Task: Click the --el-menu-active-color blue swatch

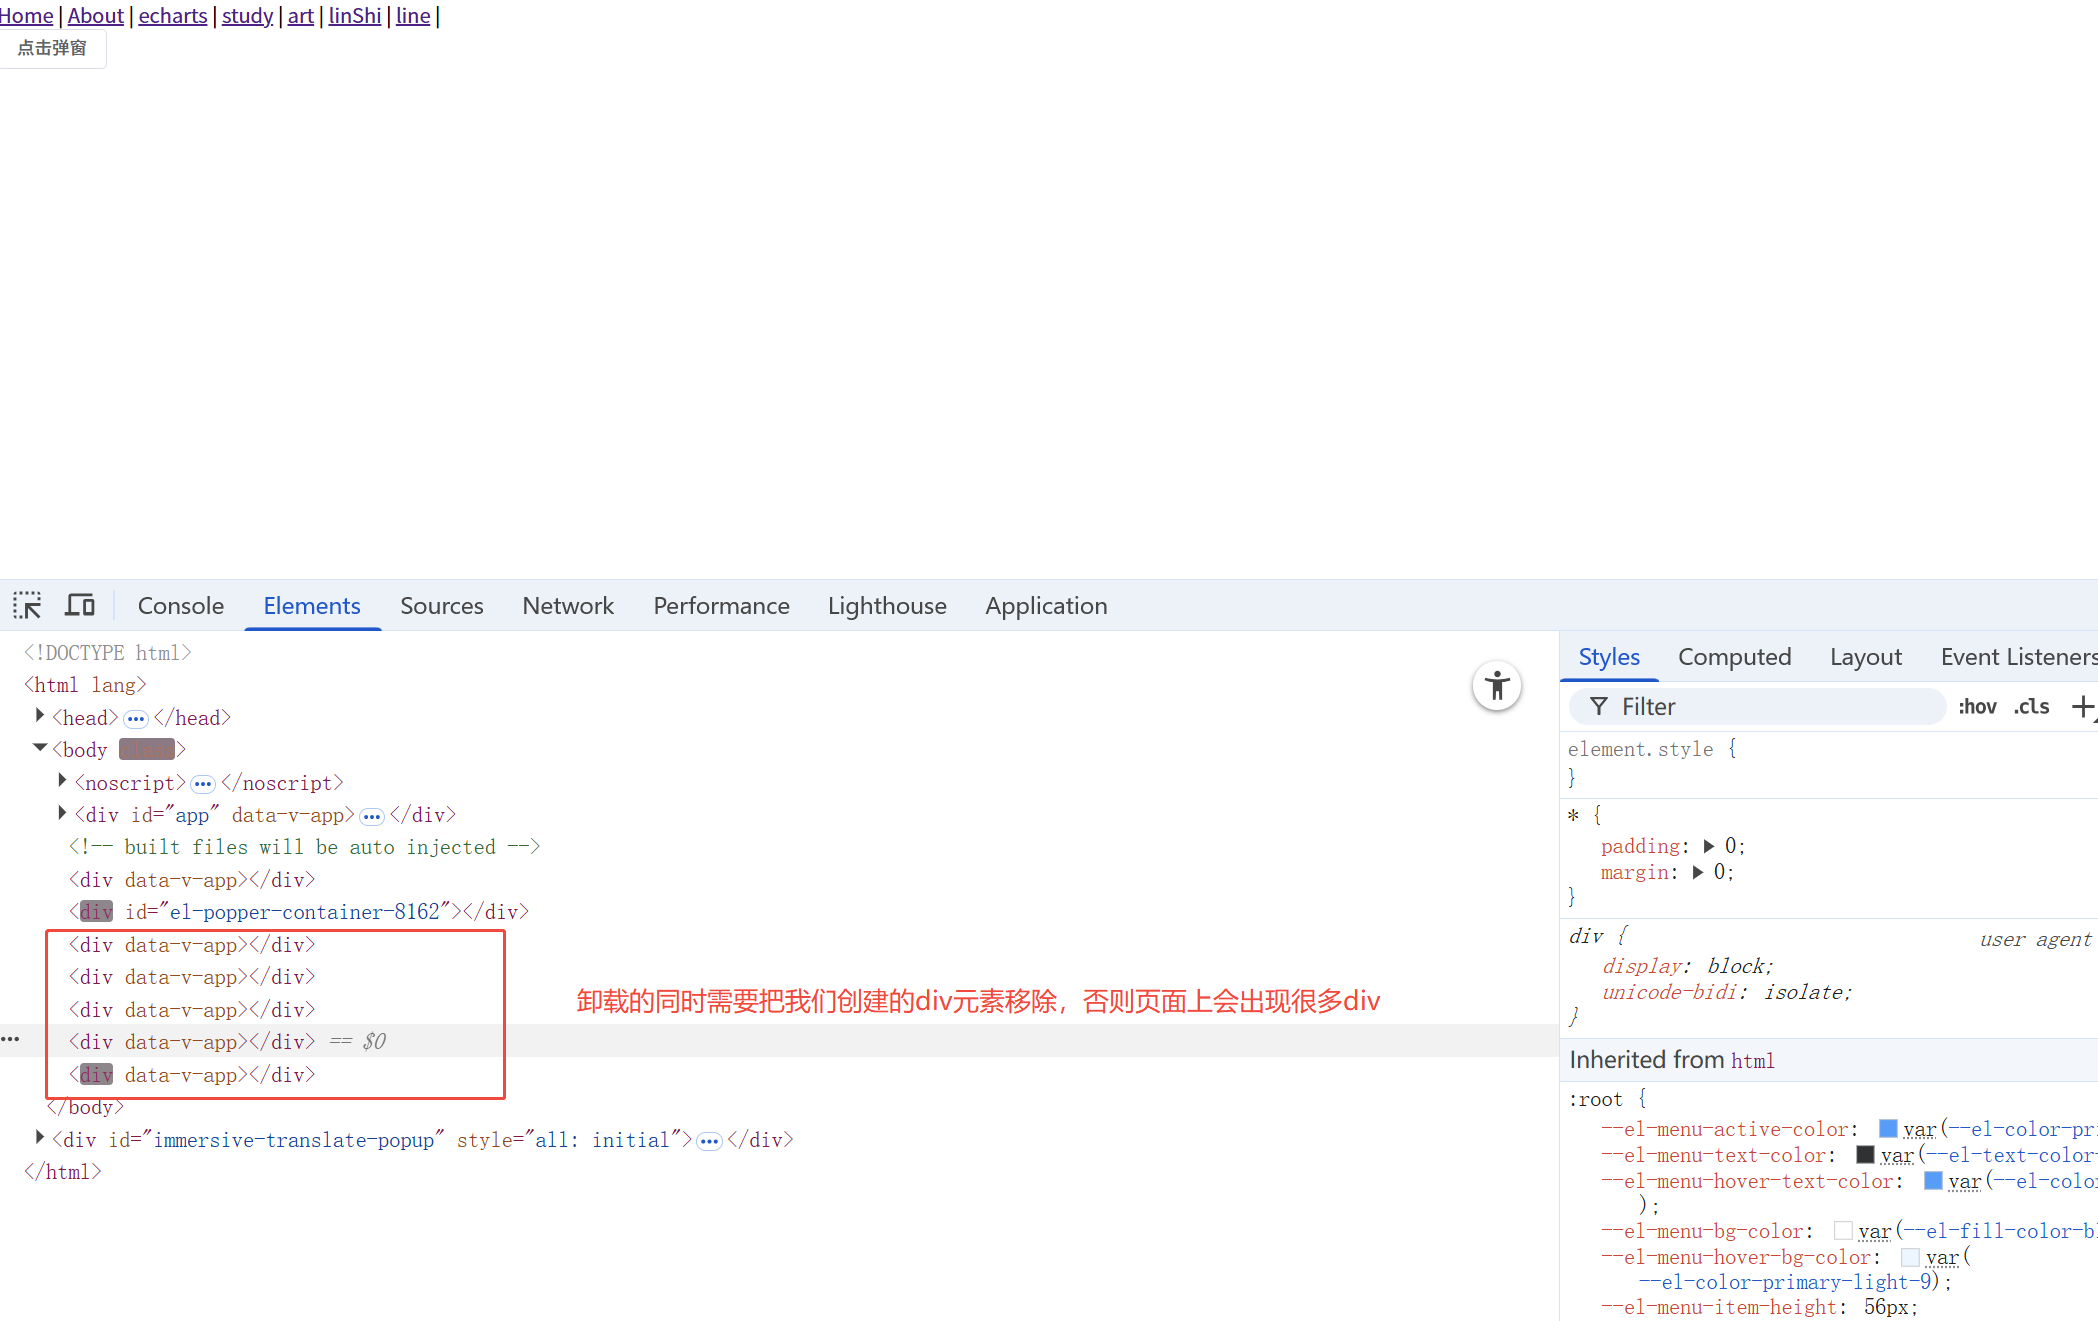Action: click(x=1888, y=1129)
